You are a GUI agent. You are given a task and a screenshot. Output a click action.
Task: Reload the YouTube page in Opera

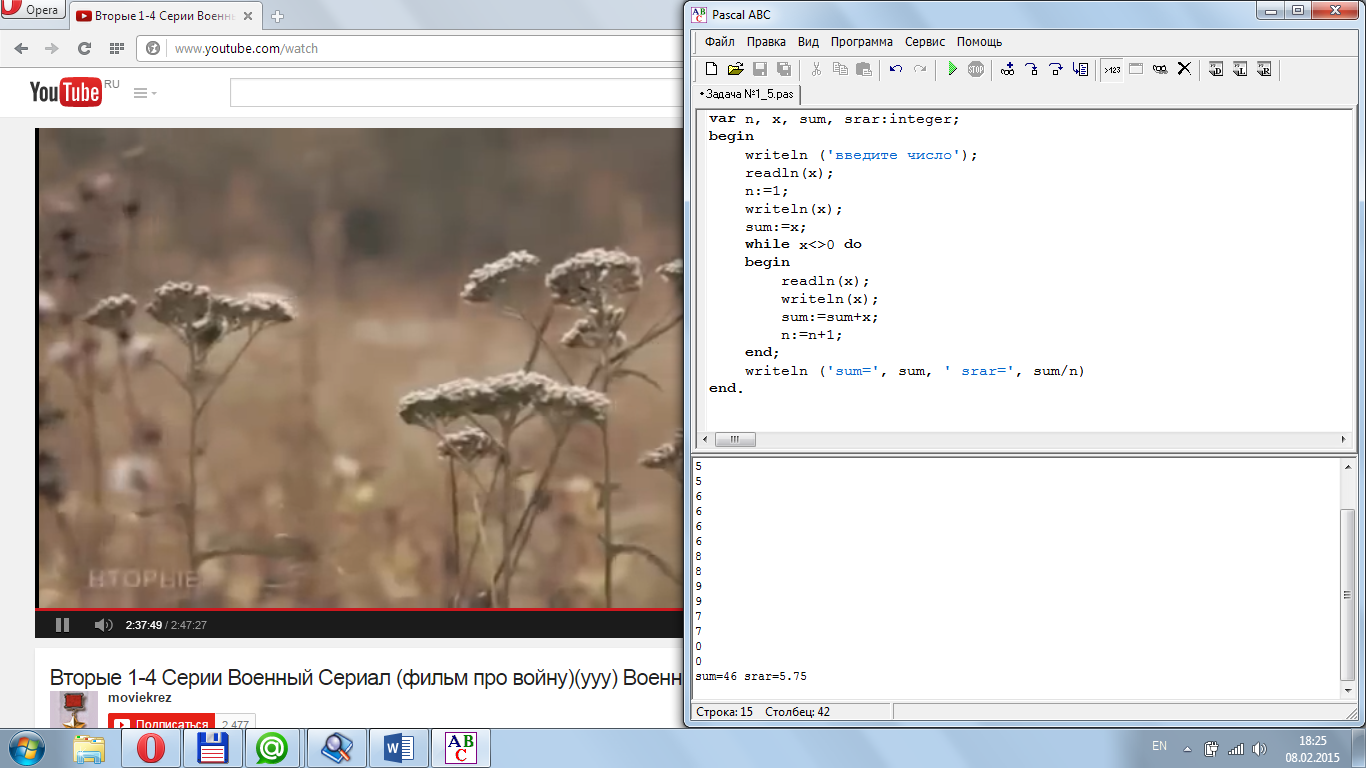coord(84,48)
